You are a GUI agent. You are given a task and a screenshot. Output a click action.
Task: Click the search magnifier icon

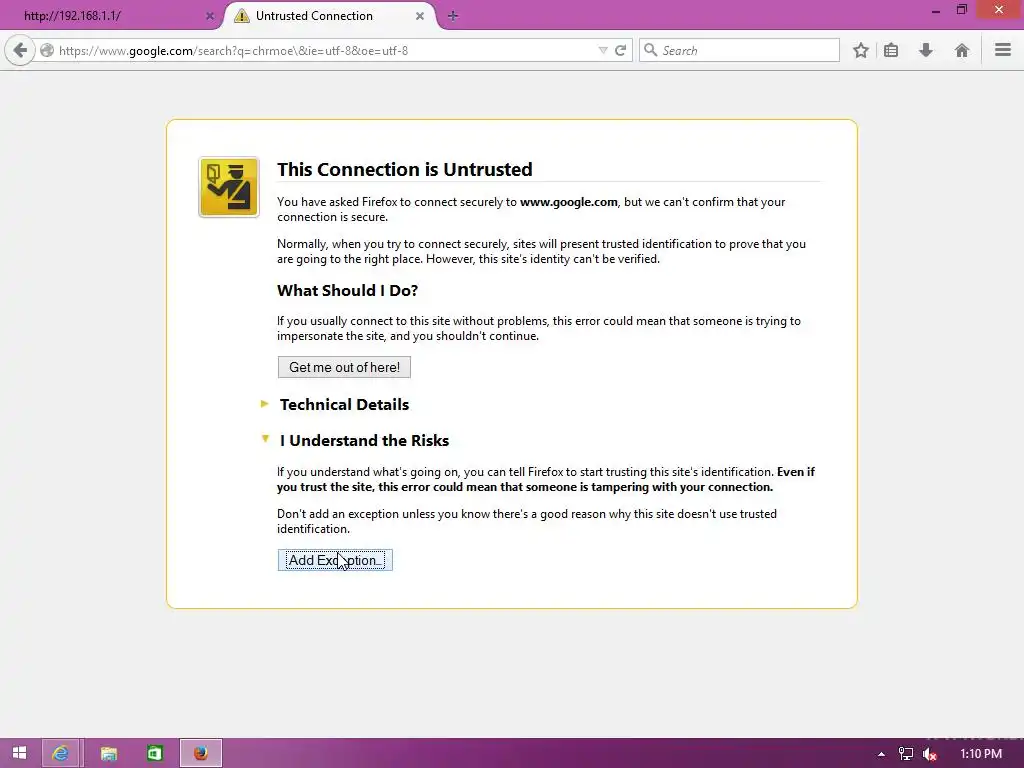point(650,50)
